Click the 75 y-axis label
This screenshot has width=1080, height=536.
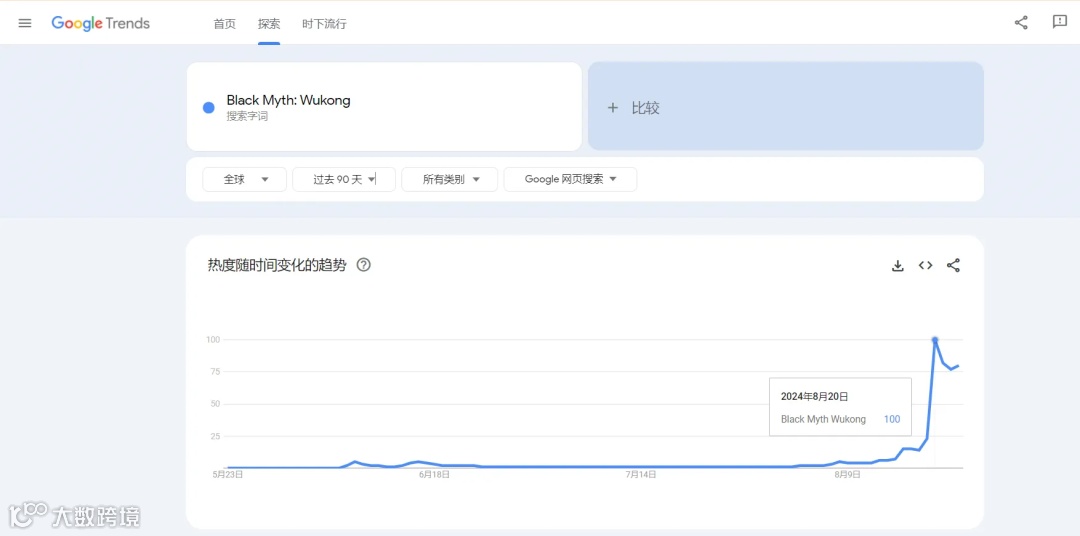(214, 372)
